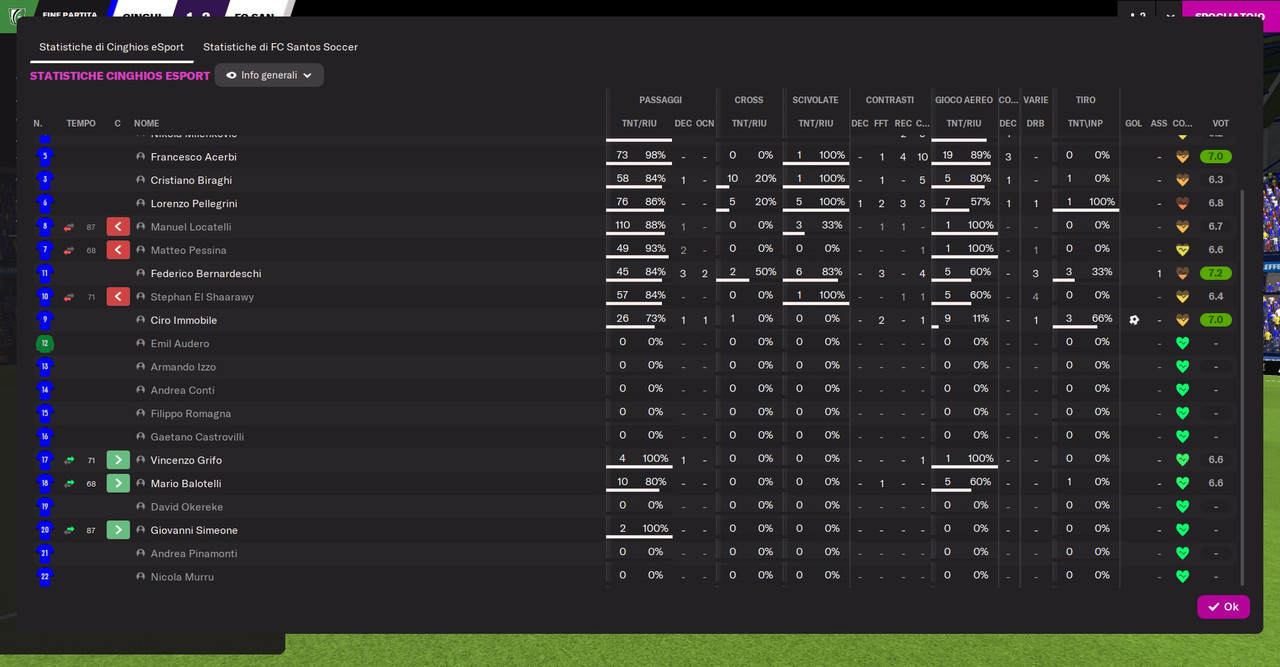The width and height of the screenshot is (1280, 667).
Task: Click Armando Izzo's row name
Action: [x=183, y=367]
